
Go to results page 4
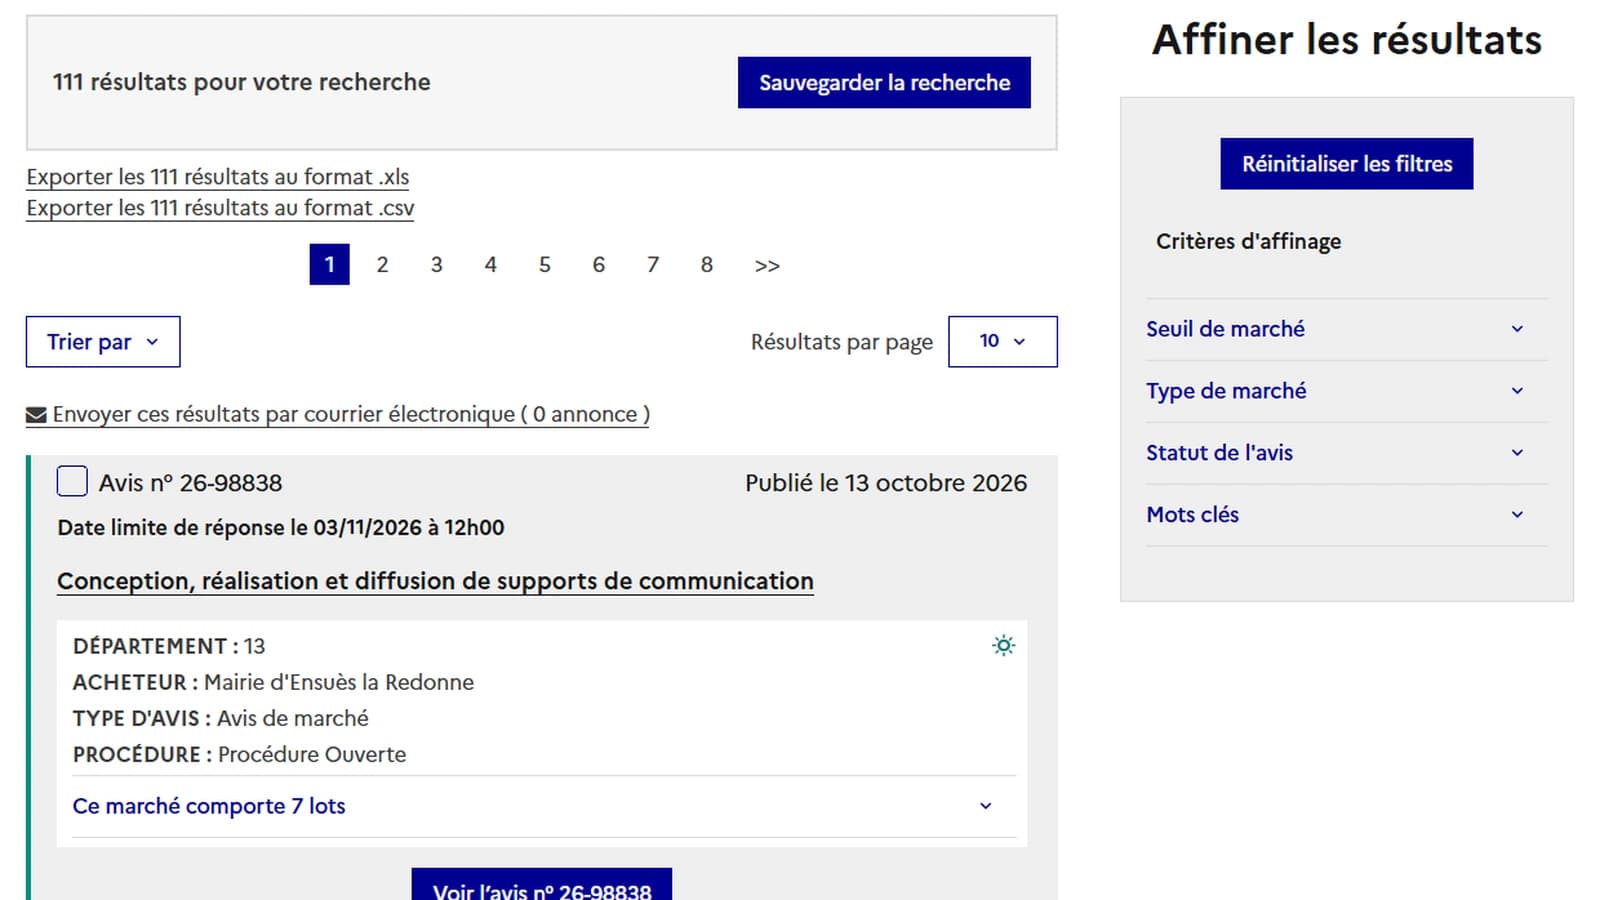[490, 265]
